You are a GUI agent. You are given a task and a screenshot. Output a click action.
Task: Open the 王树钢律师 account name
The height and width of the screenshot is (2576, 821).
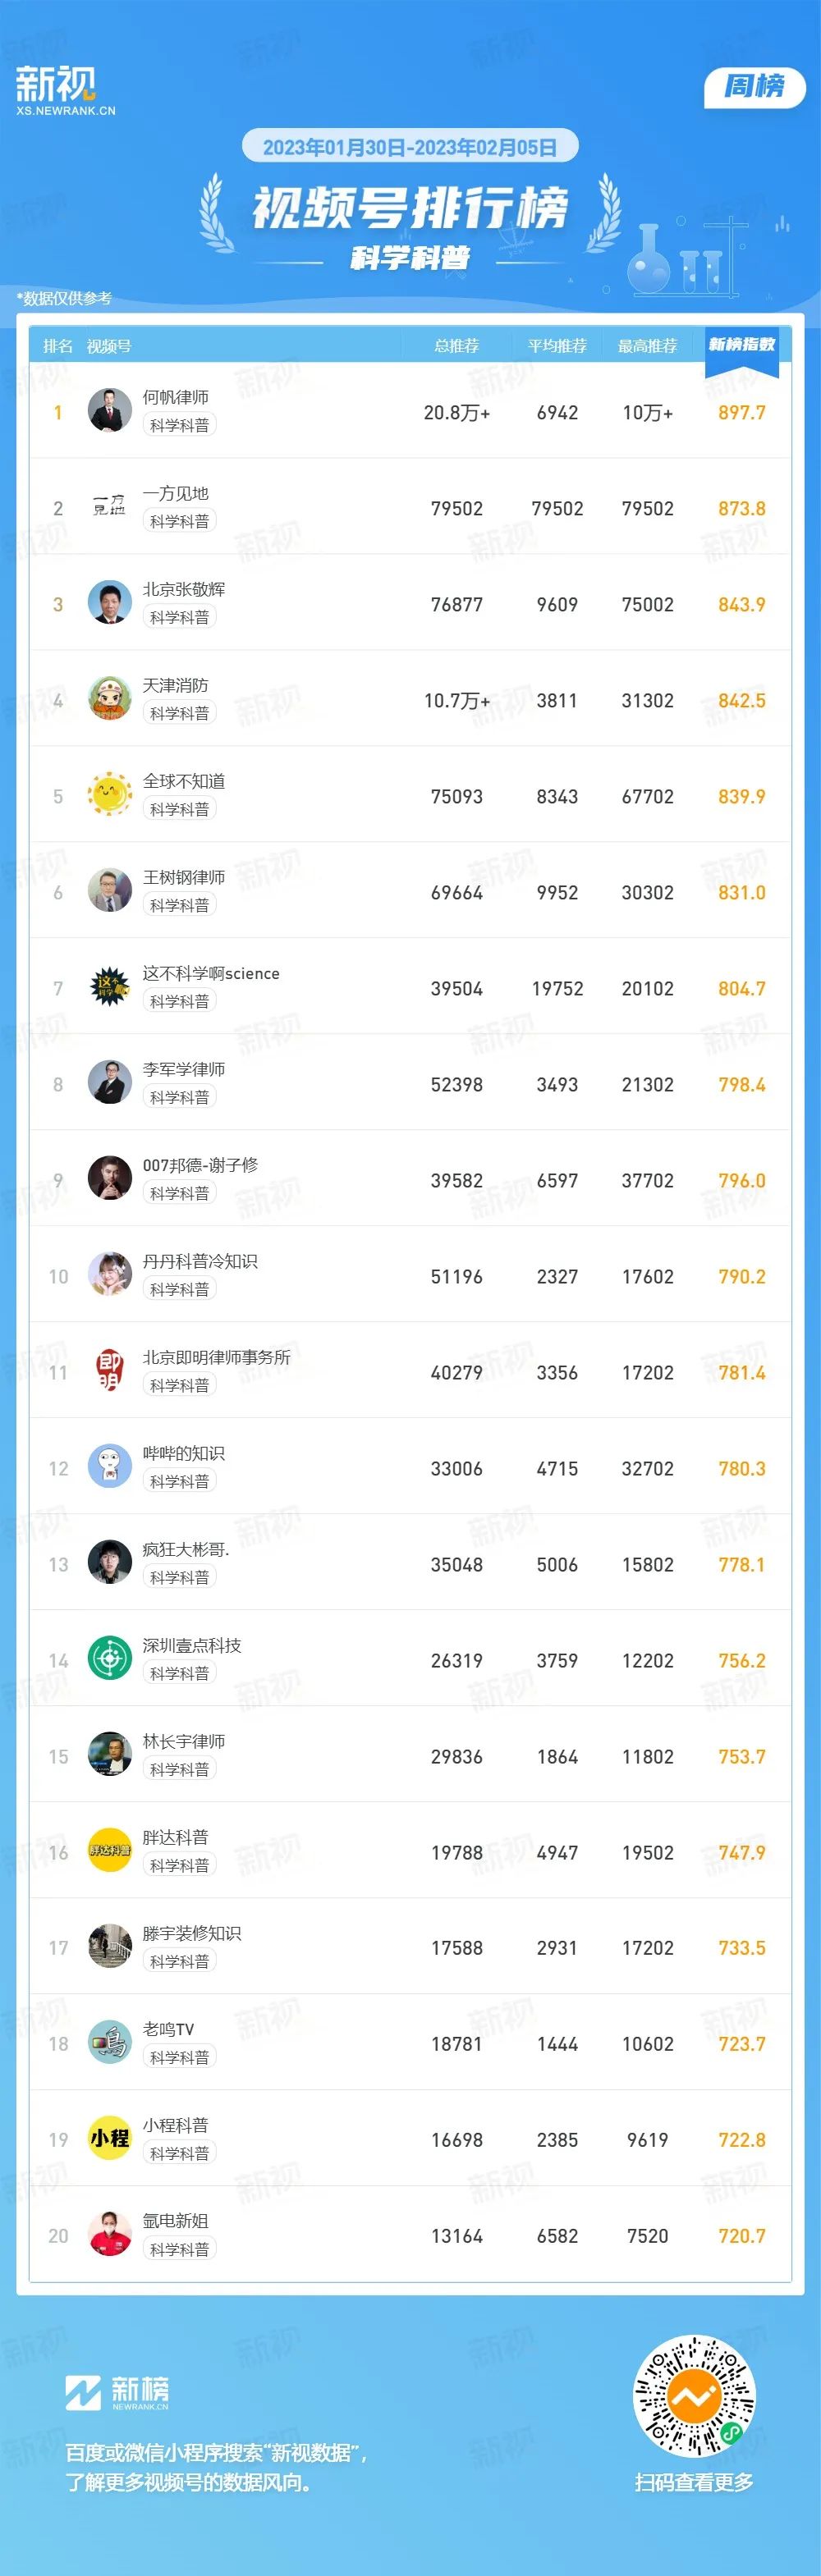click(x=184, y=877)
